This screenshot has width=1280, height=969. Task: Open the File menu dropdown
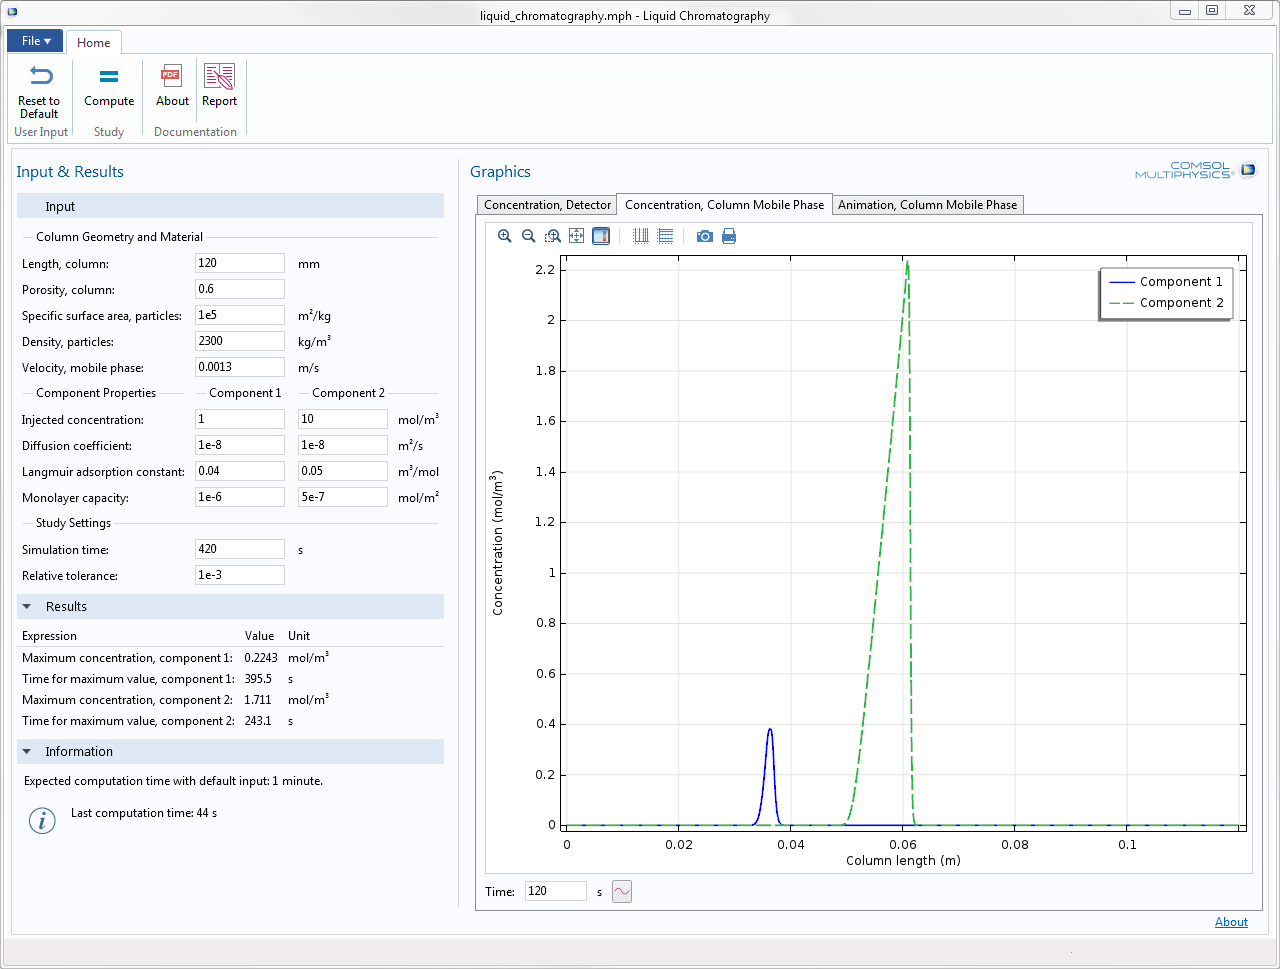click(35, 41)
